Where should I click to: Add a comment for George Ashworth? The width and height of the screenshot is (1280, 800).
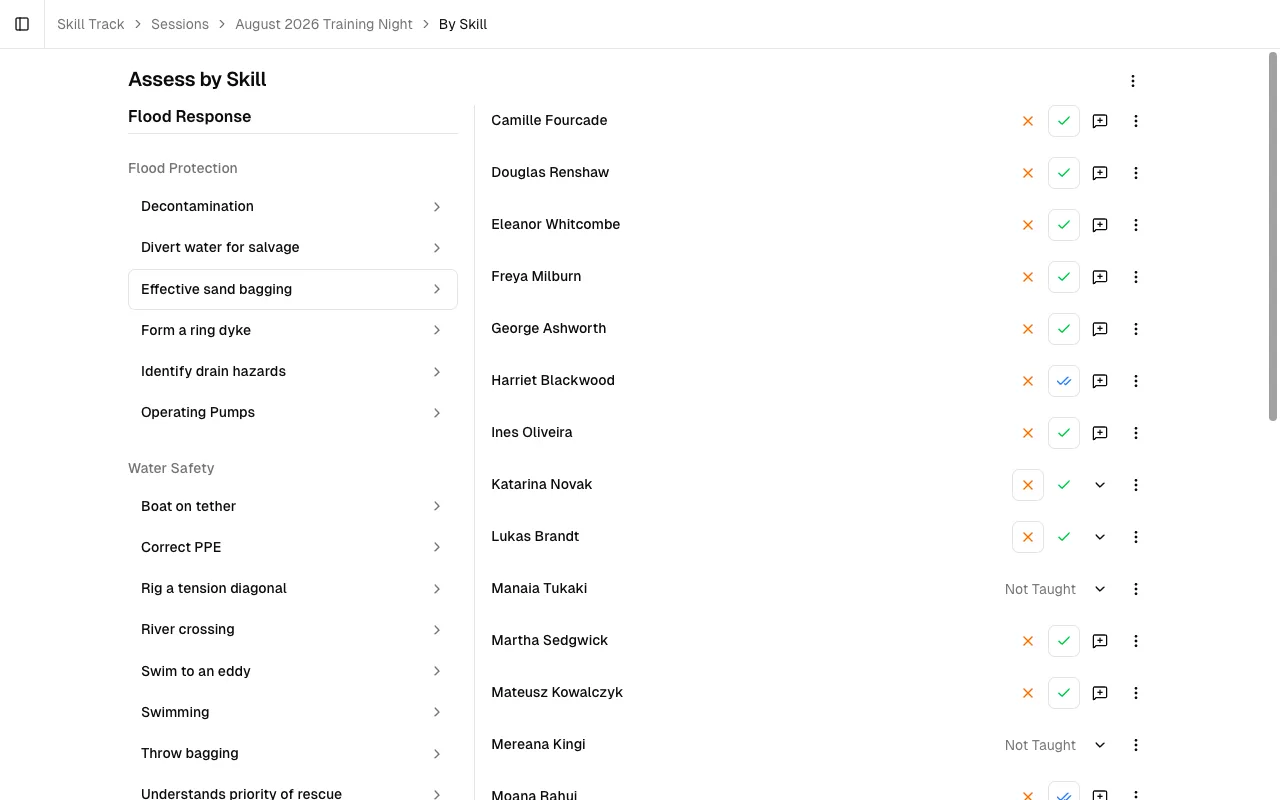tap(1100, 329)
